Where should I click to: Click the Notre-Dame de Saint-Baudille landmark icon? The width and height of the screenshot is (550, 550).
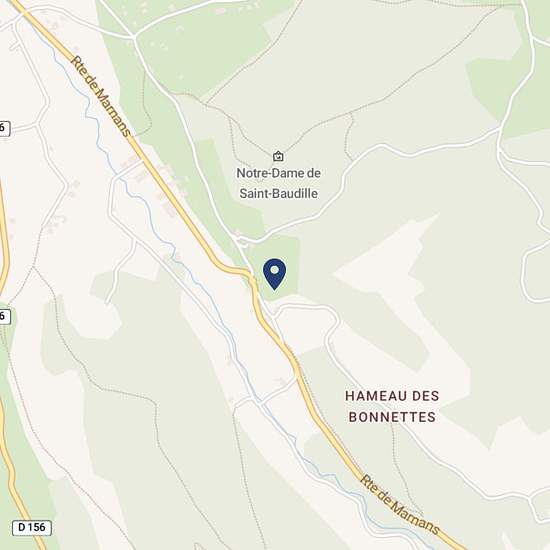(279, 156)
